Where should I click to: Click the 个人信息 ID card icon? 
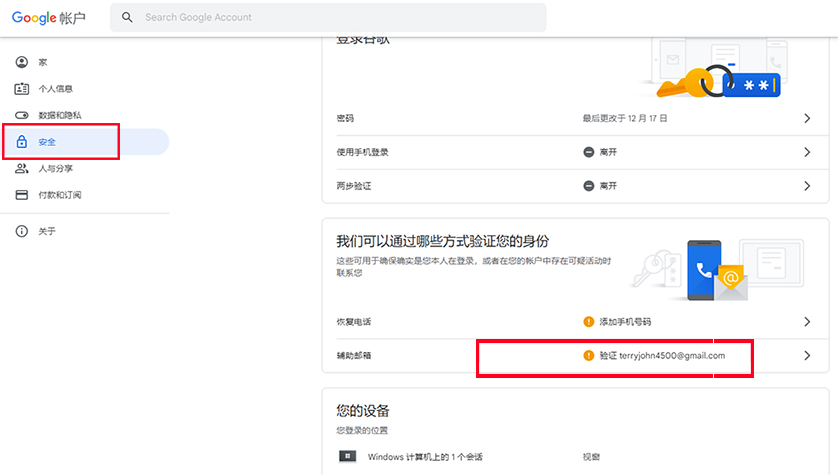(21, 89)
